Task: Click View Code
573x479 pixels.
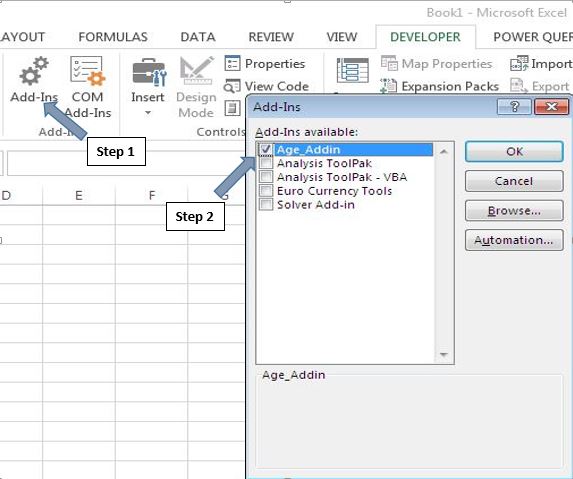Action: (x=267, y=86)
